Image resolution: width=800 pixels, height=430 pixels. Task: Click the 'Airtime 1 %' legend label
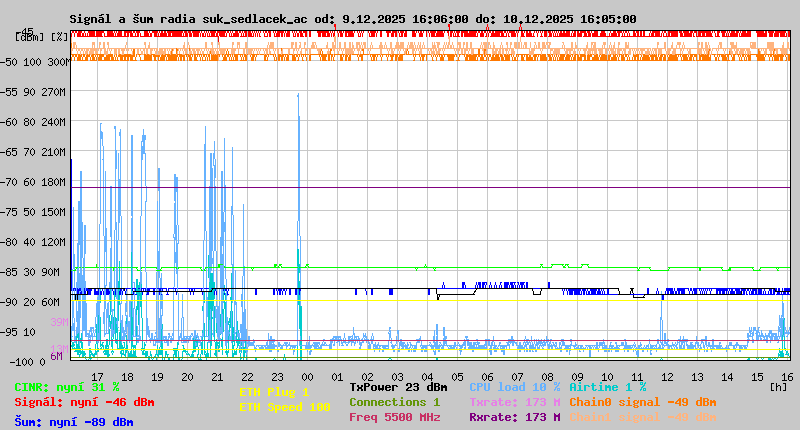(608, 387)
